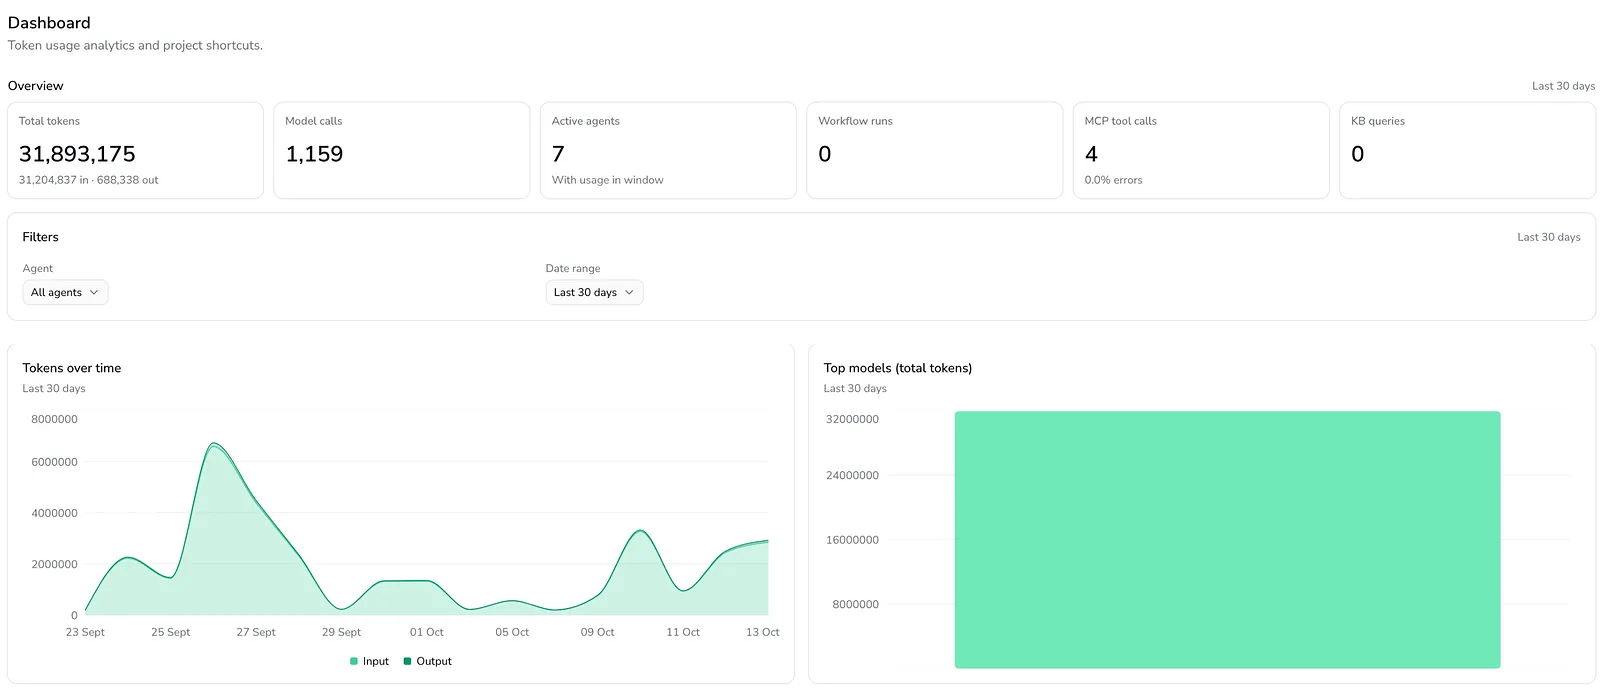Click the Dashboard heading
This screenshot has height=693, width=1600.
49,22
